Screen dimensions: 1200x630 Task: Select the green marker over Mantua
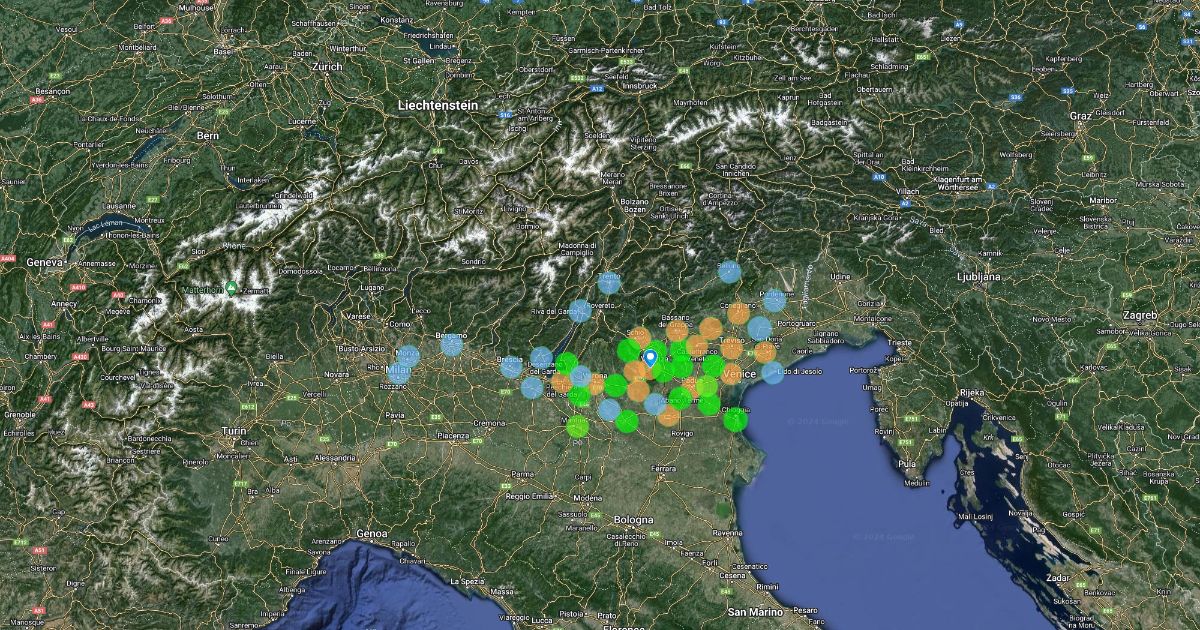[578, 426]
